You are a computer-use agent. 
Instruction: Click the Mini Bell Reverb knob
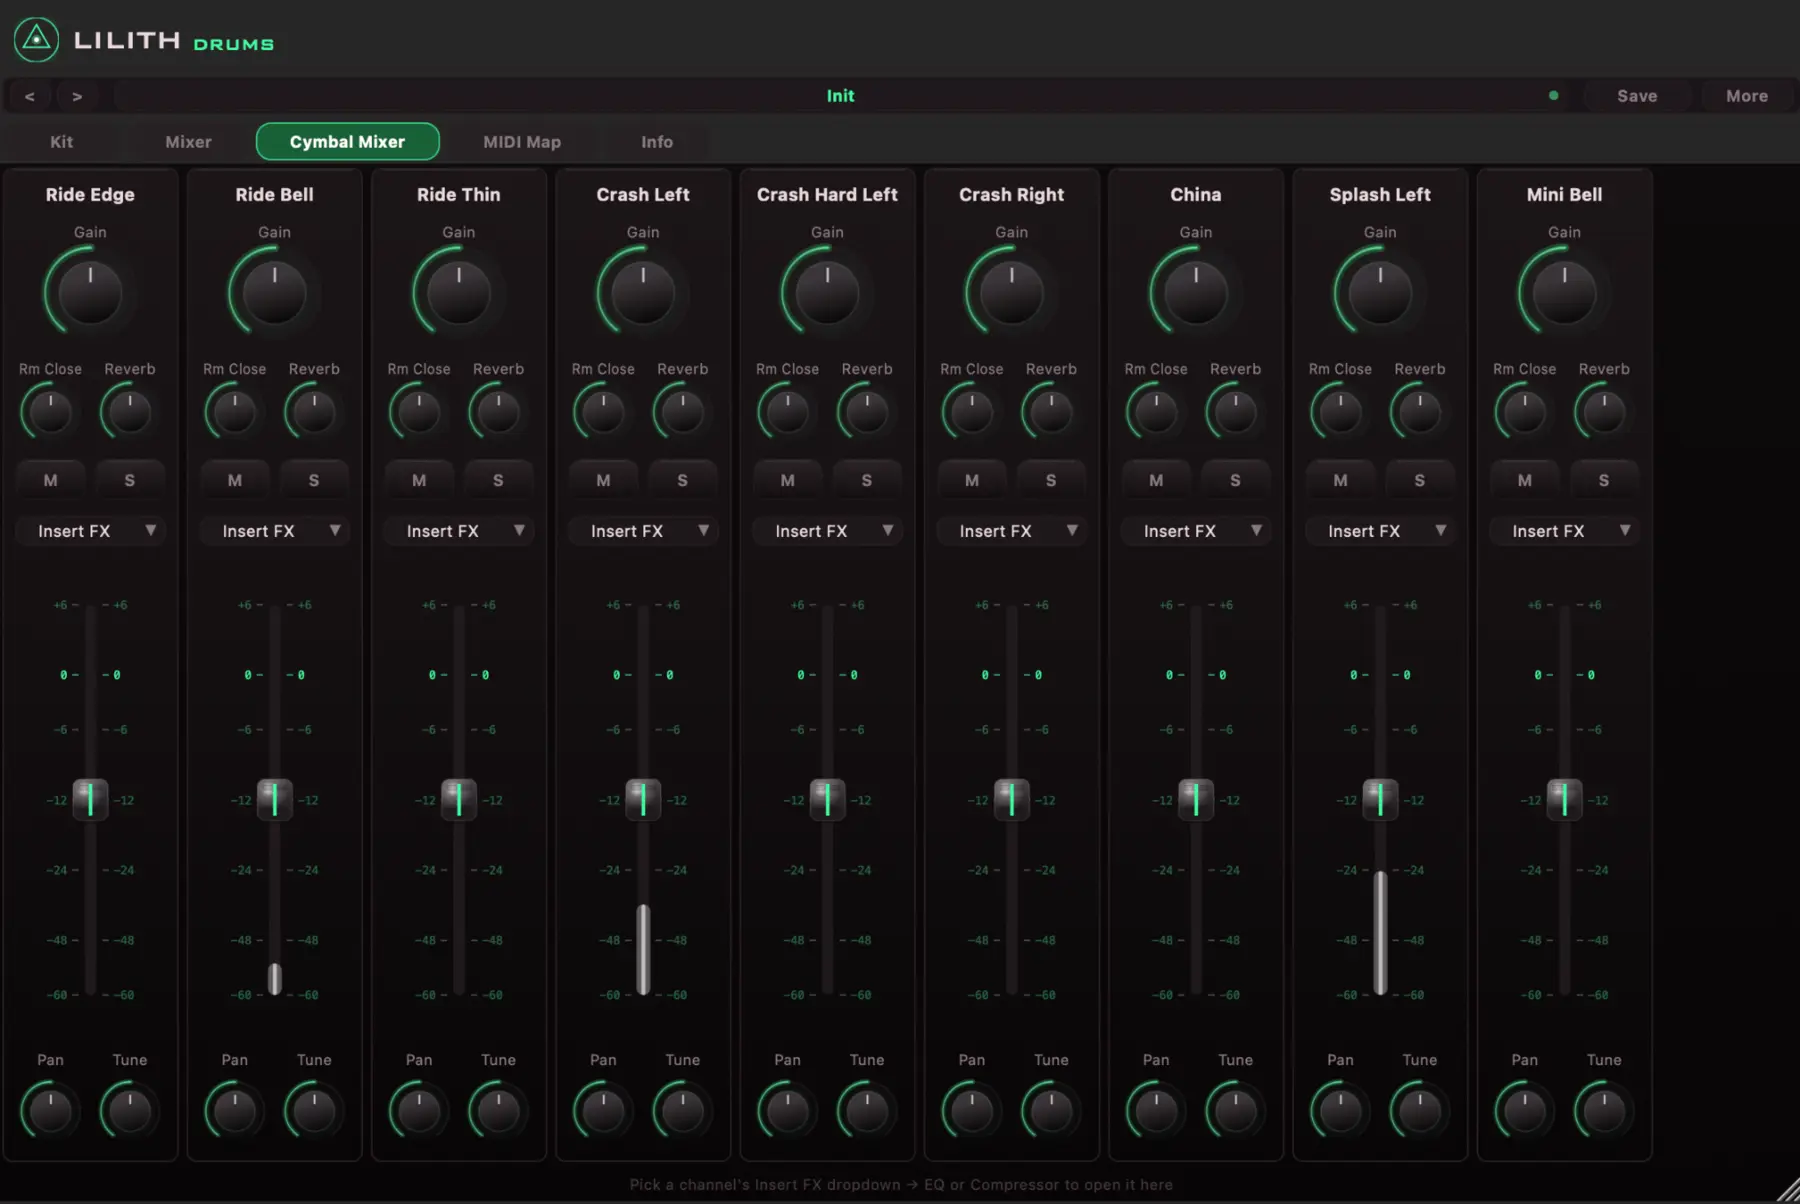click(1604, 412)
